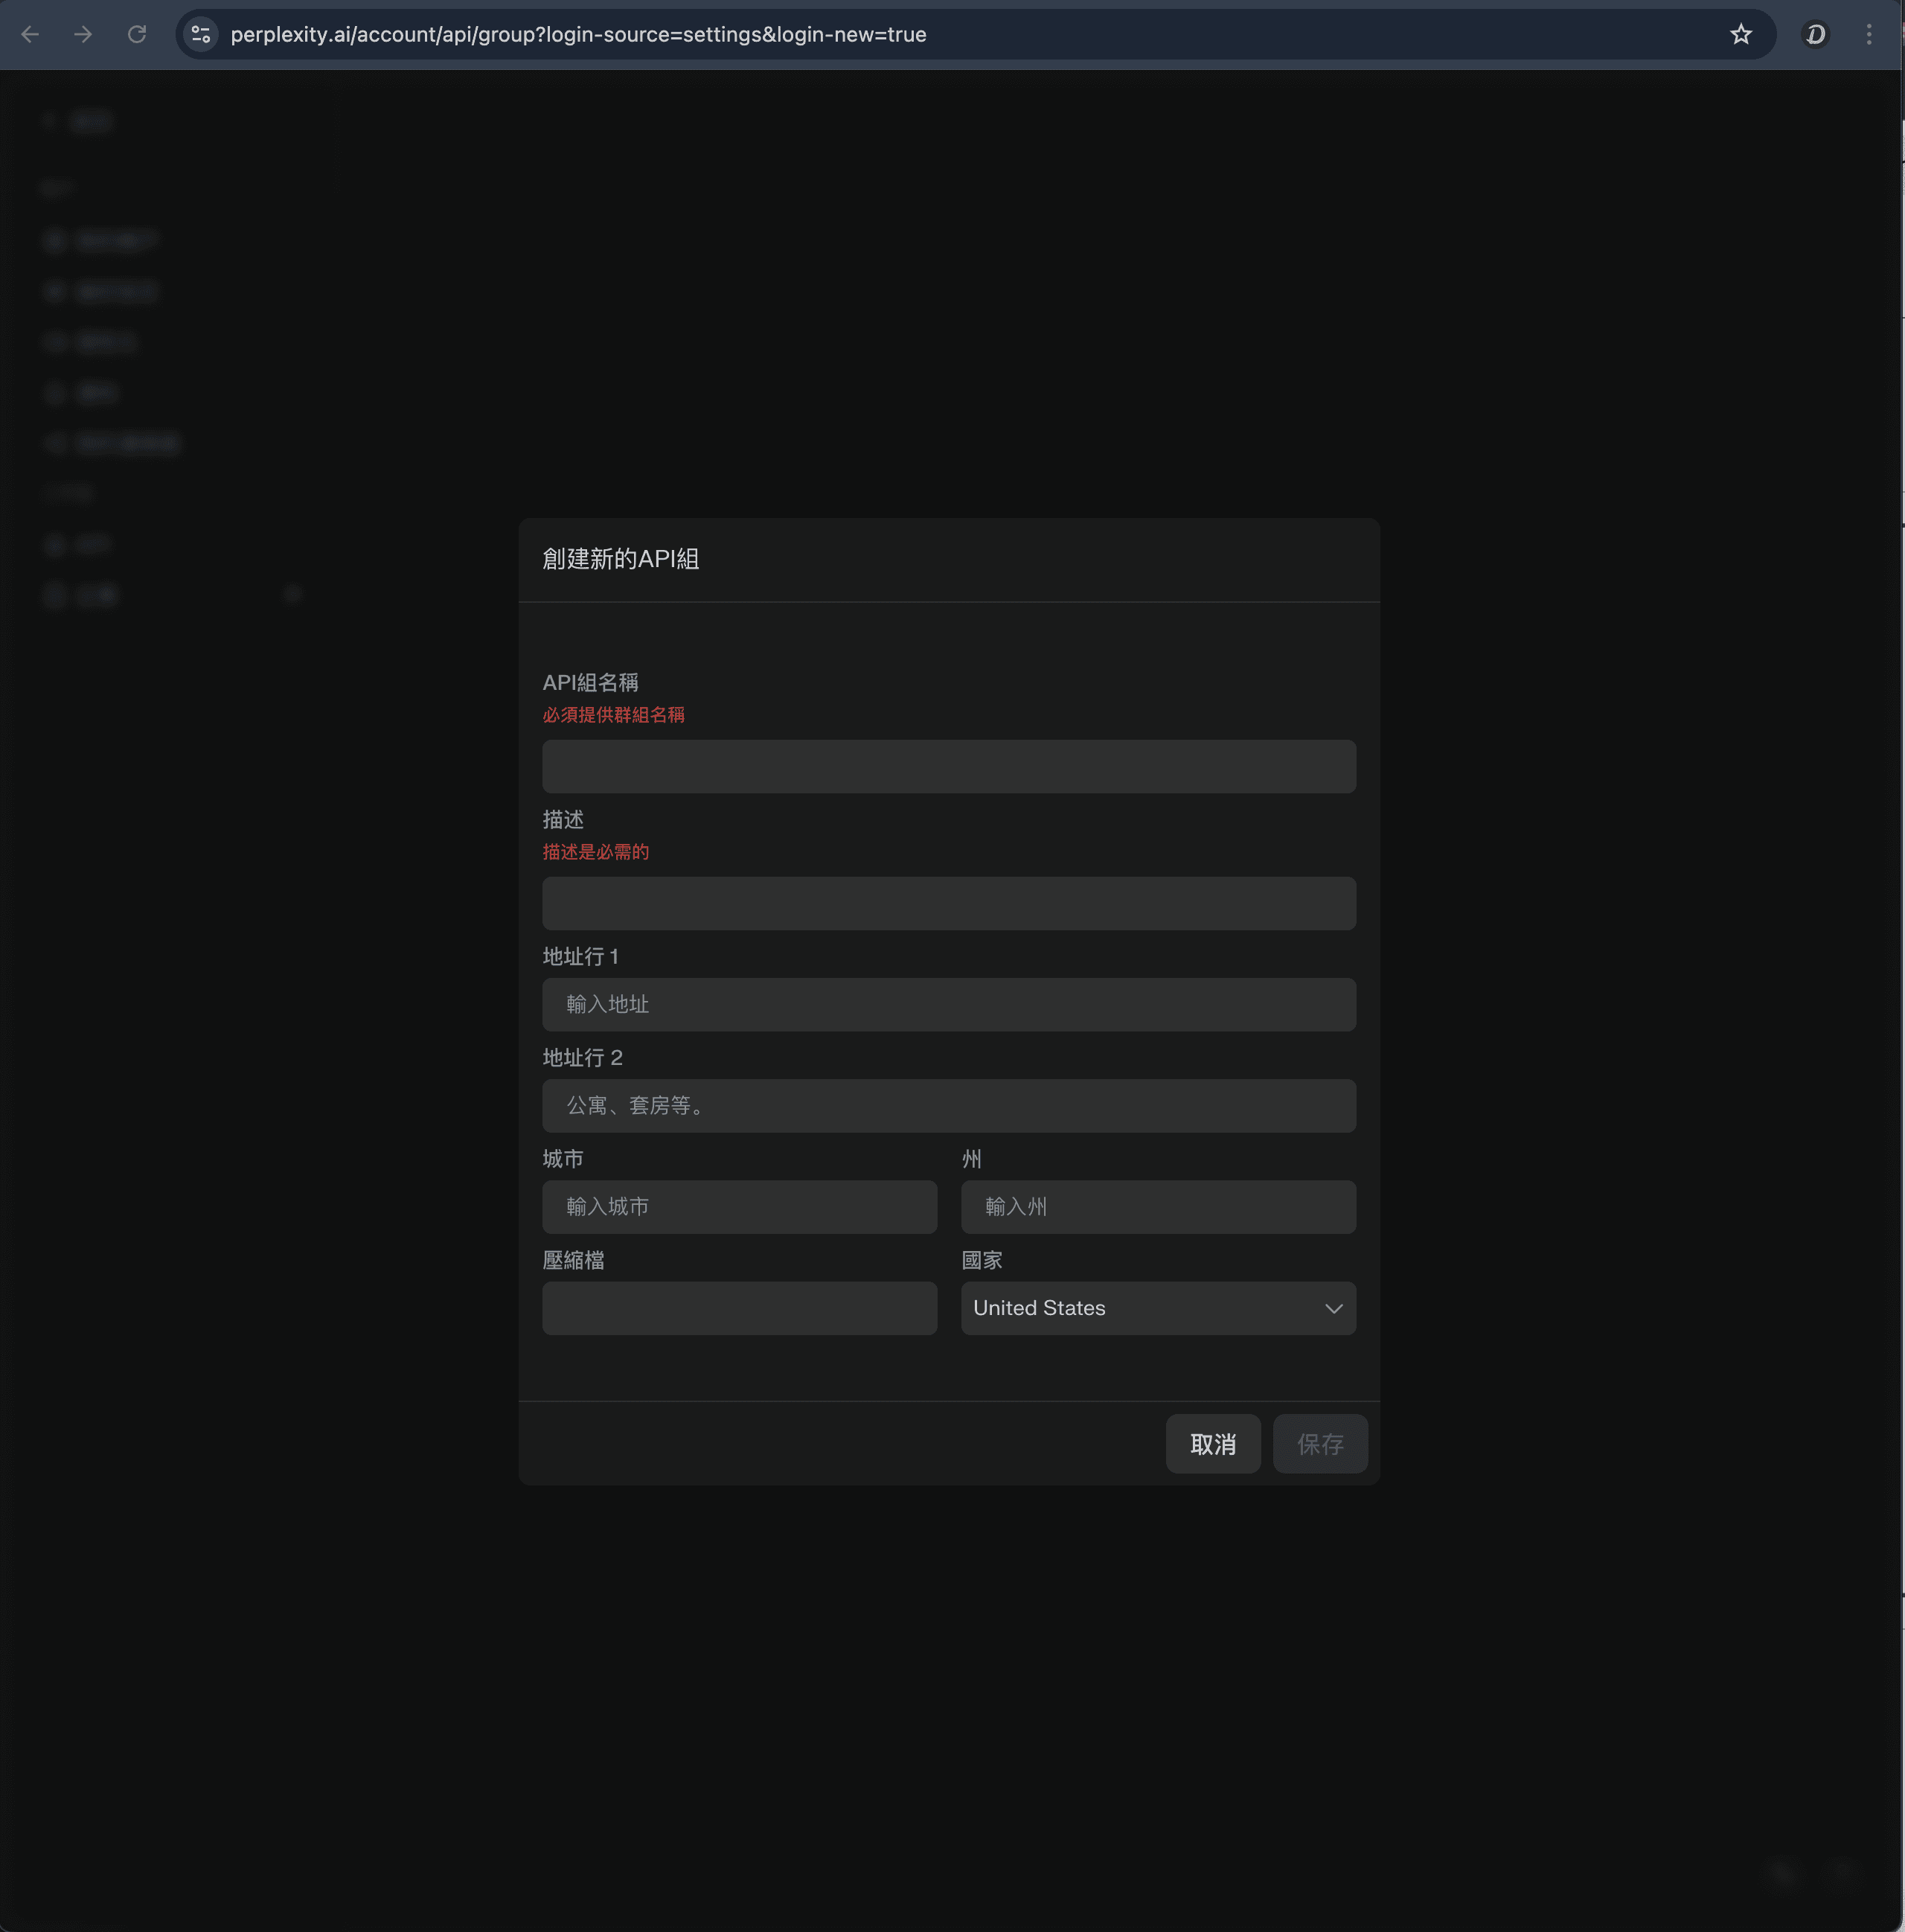Click the 地址行 1 address field

point(948,1005)
